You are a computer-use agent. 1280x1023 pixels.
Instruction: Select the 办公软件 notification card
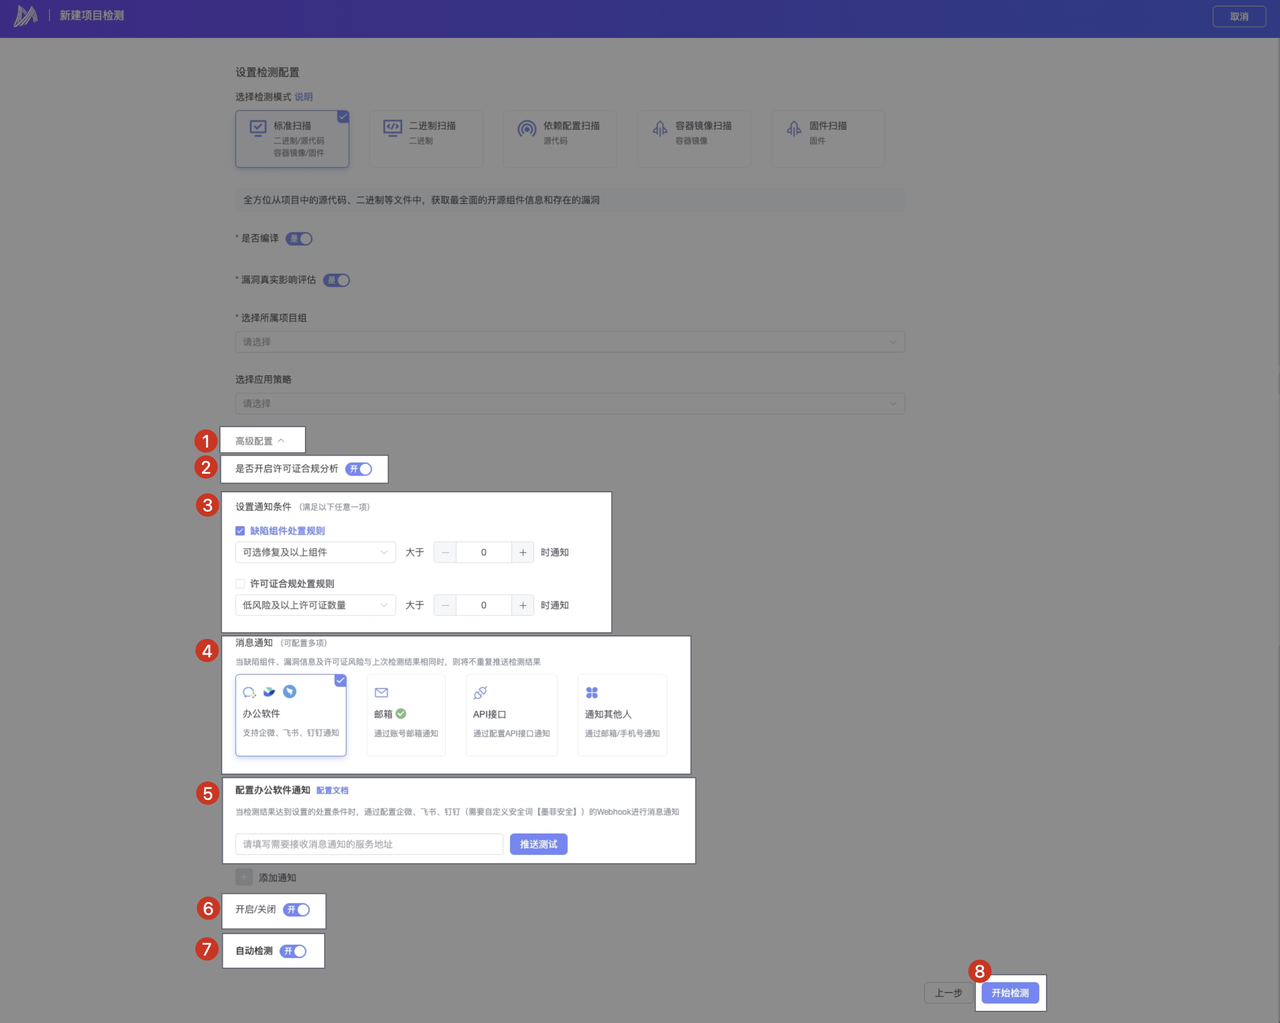click(x=291, y=715)
